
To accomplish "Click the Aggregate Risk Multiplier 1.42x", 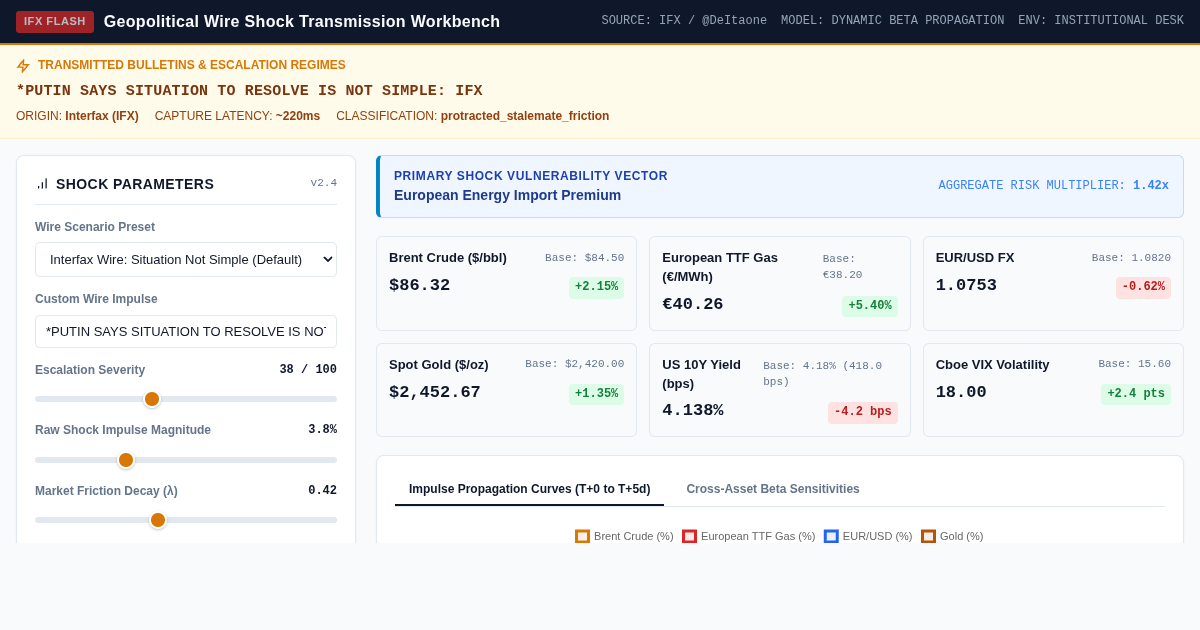I will (1150, 186).
